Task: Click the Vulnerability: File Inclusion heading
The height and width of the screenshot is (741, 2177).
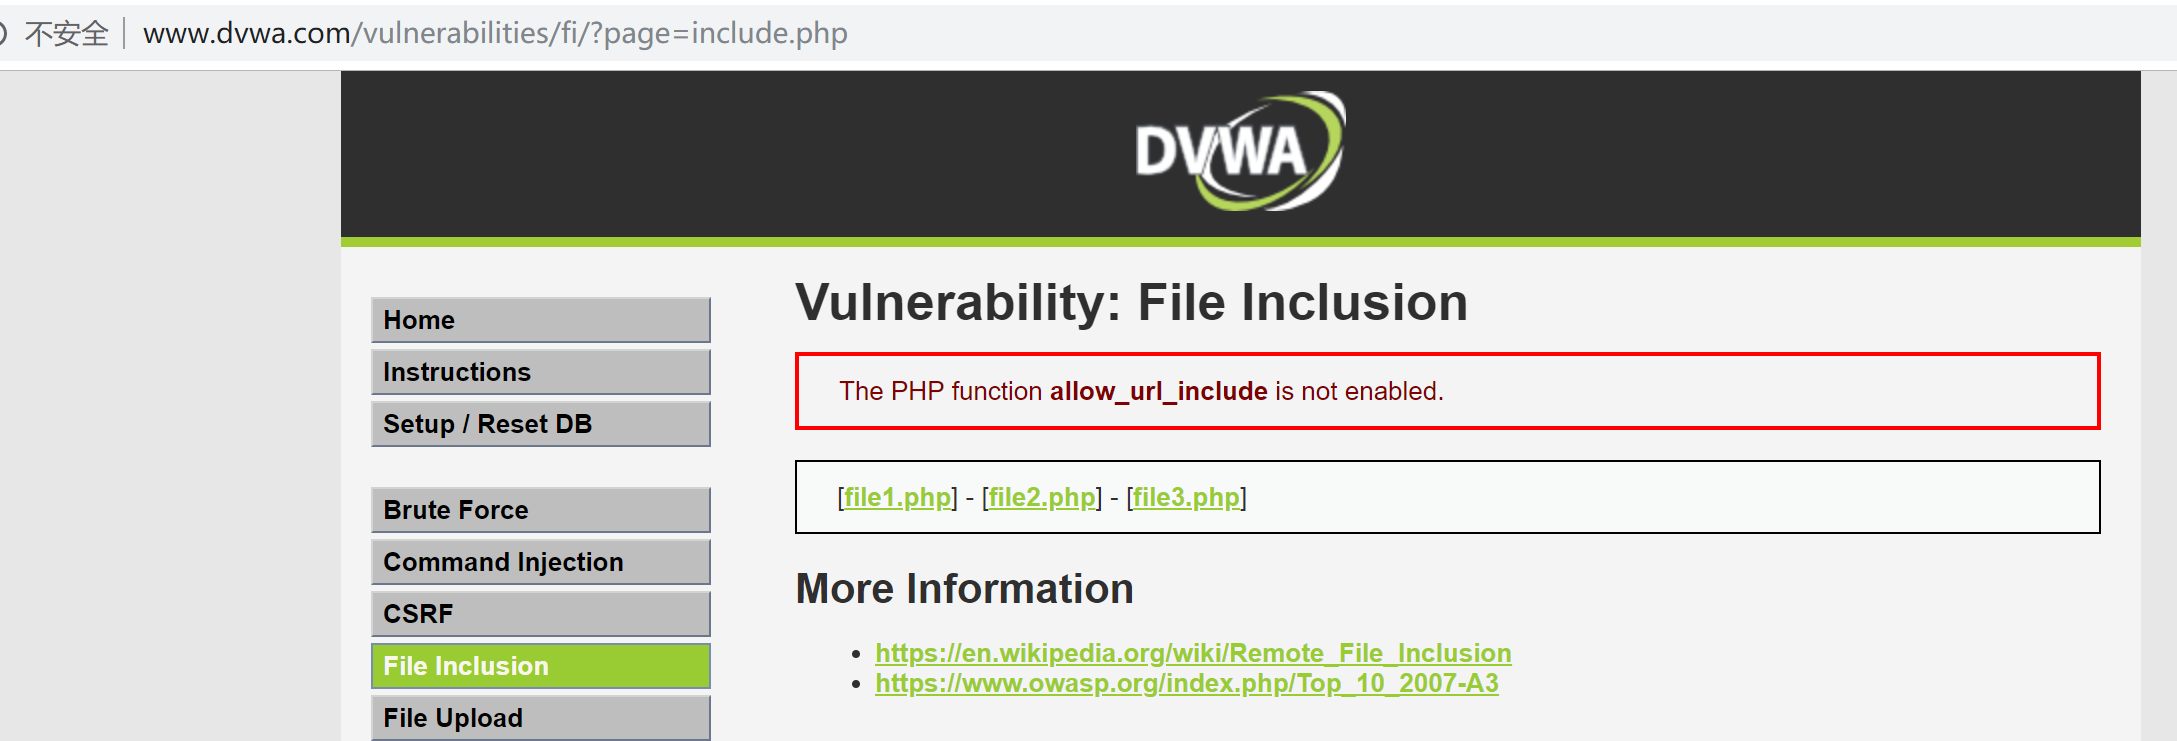Action: pyautogui.click(x=1131, y=303)
